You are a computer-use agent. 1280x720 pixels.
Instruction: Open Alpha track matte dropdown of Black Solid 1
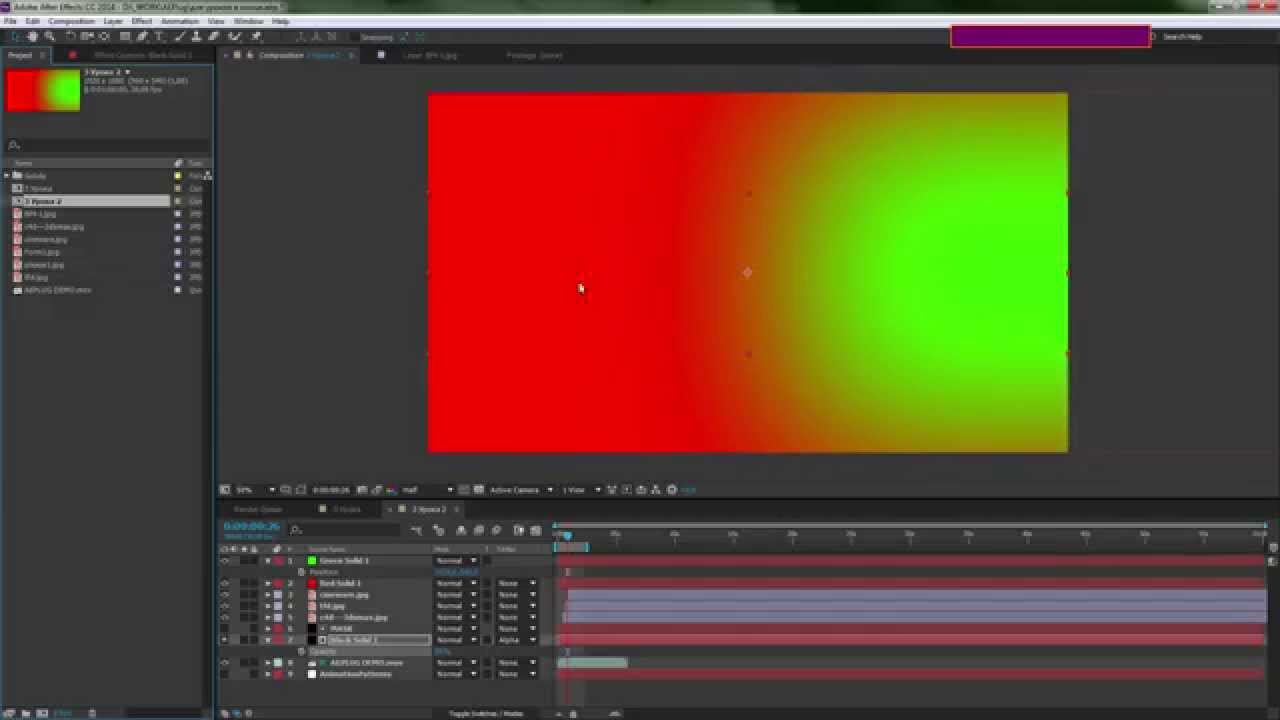517,640
